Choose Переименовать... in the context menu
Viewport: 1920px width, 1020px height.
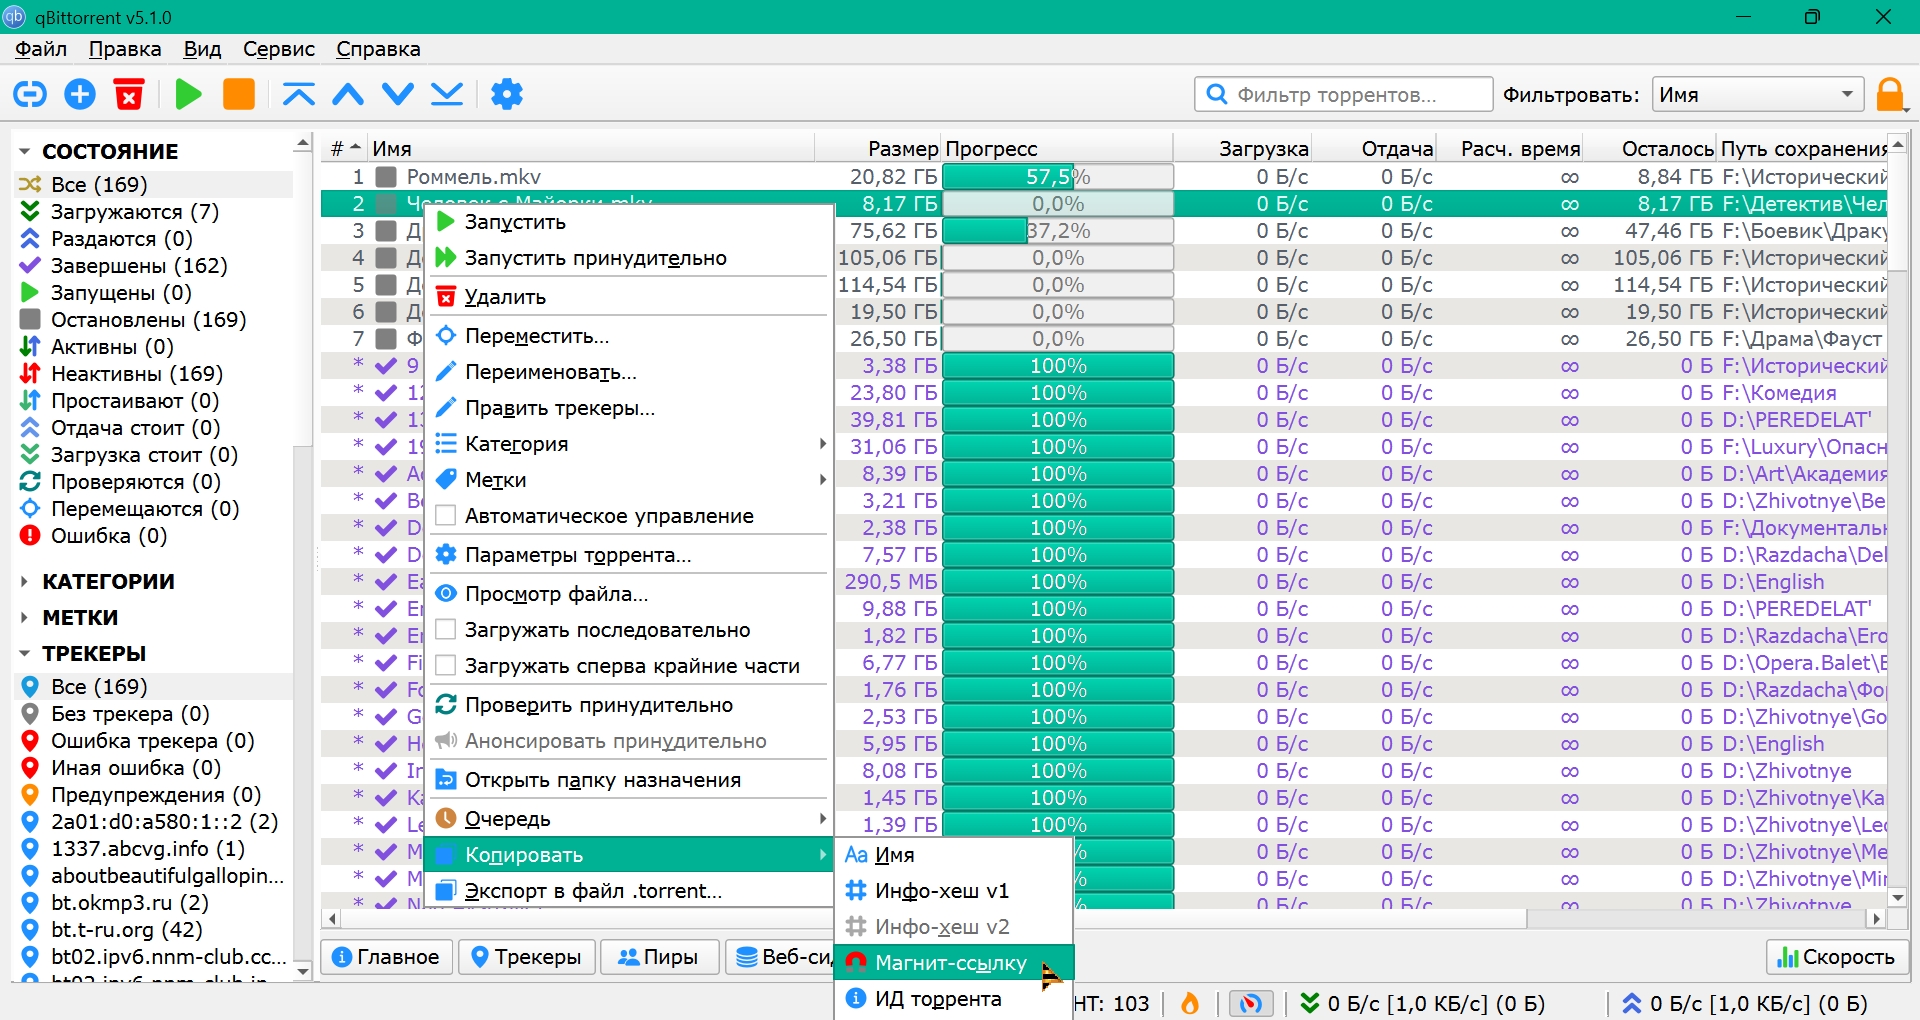pos(629,372)
